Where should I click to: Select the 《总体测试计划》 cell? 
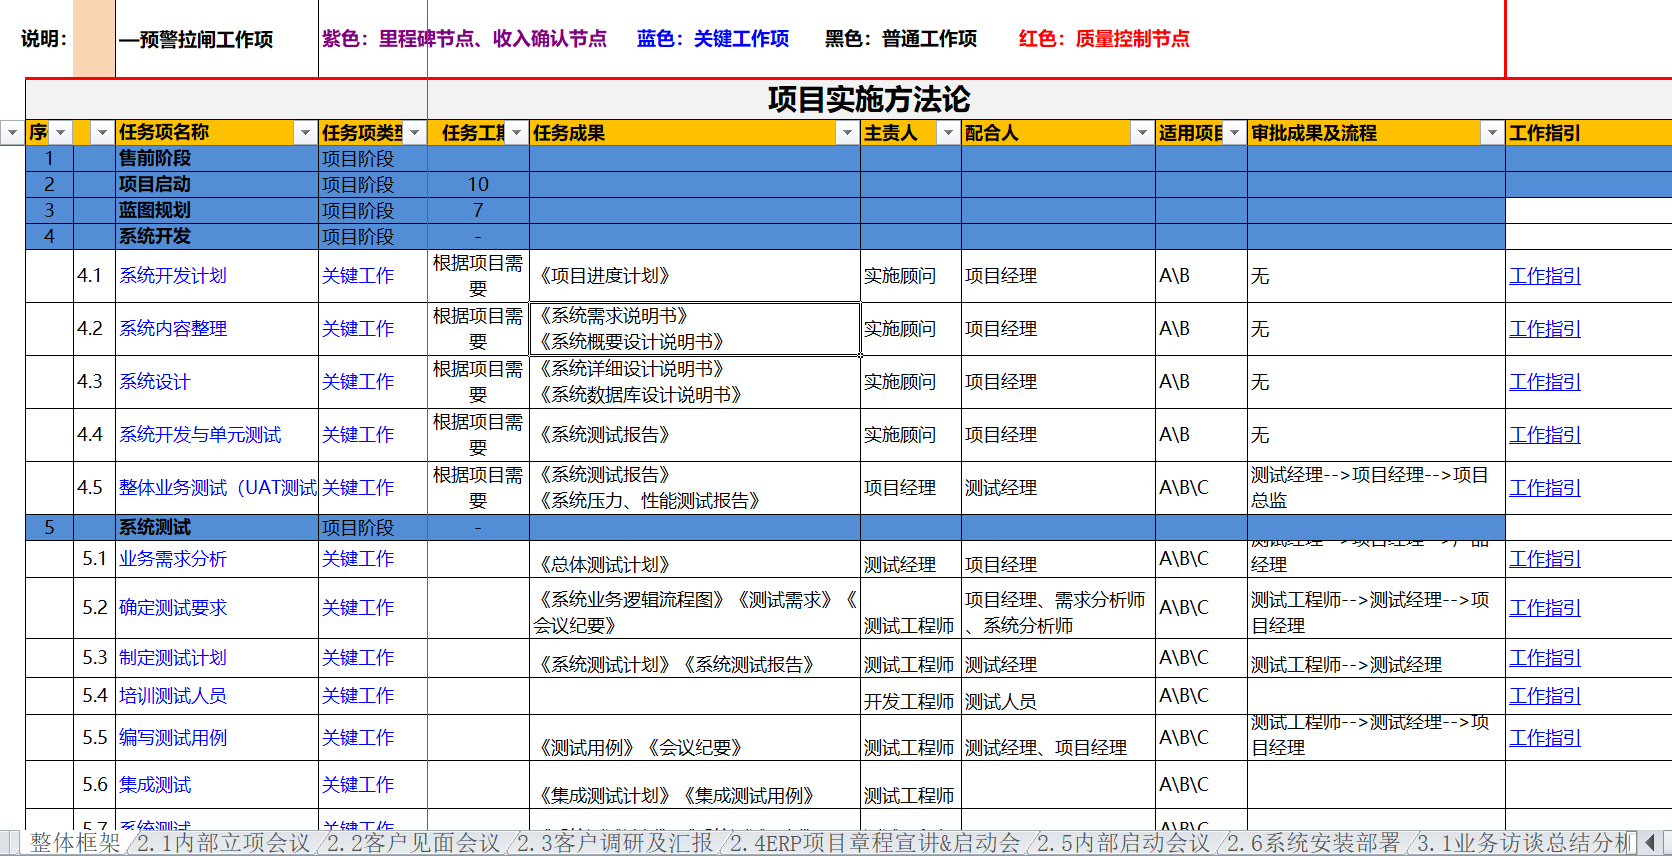(x=695, y=559)
